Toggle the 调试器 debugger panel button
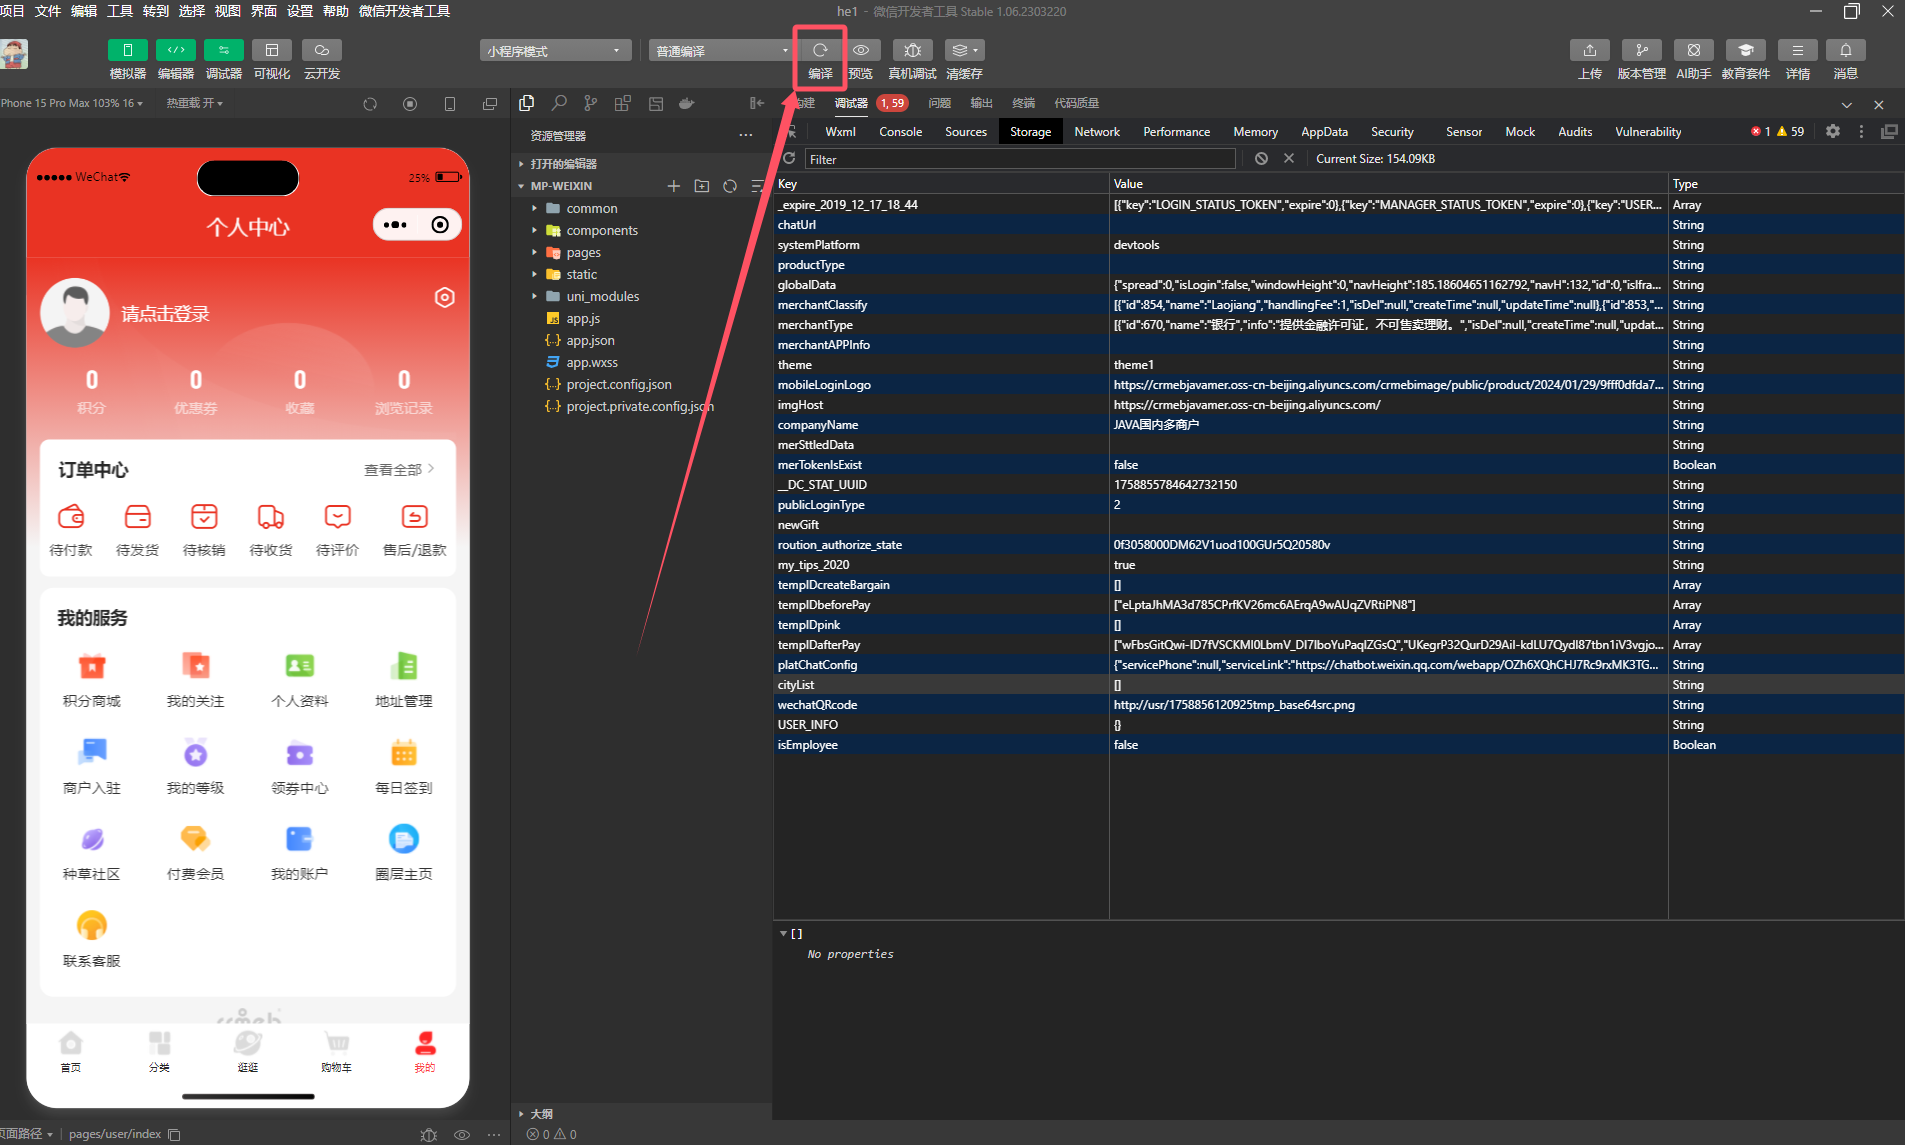The image size is (1905, 1145). (x=223, y=50)
